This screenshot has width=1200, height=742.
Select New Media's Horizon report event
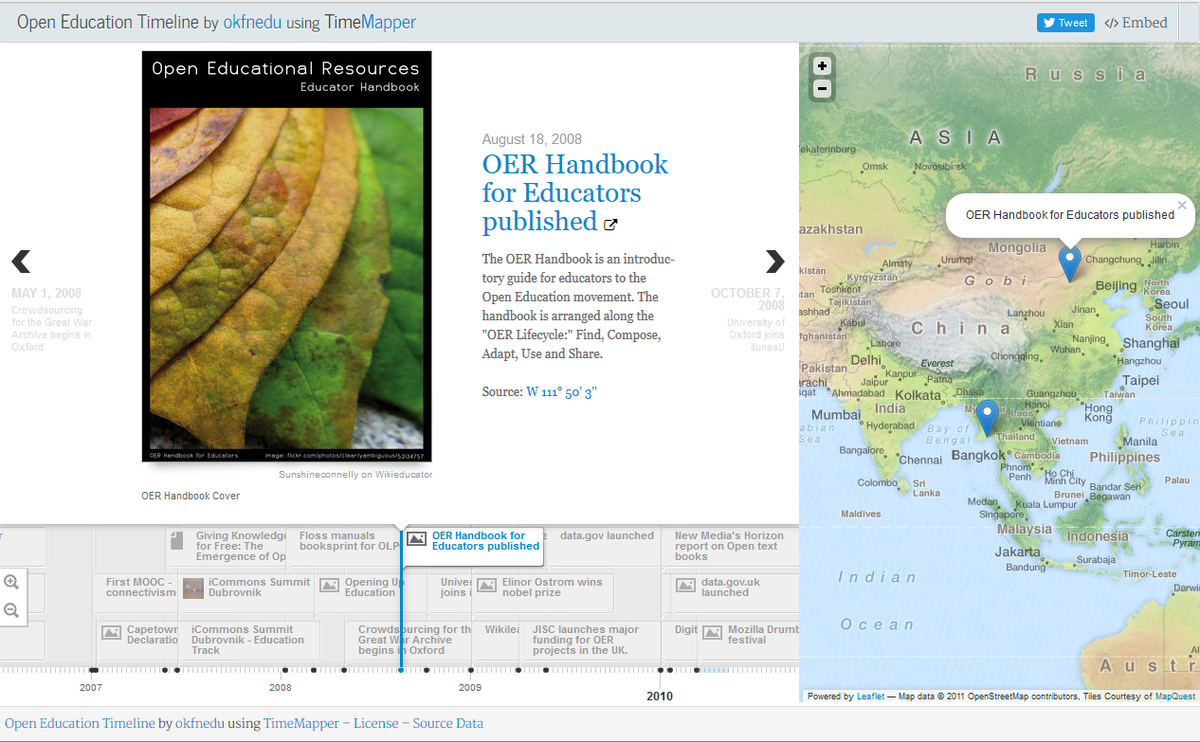[x=729, y=546]
